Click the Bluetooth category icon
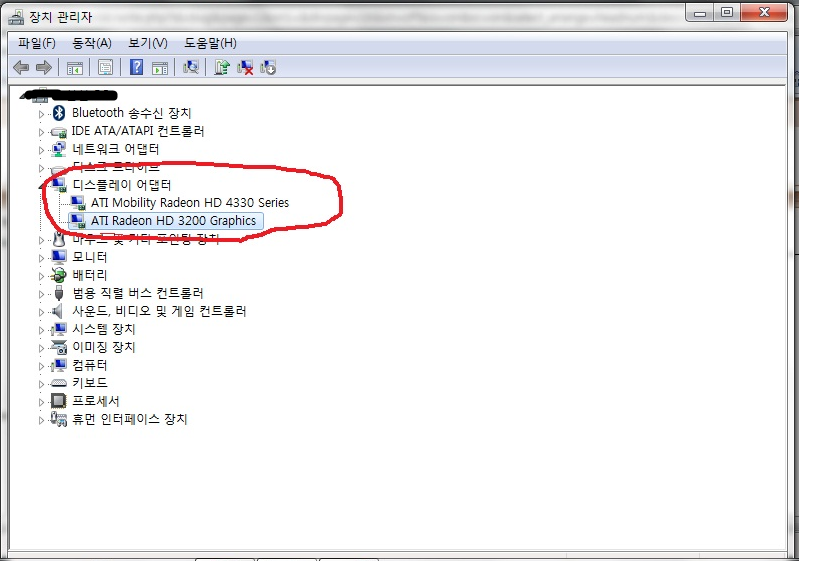The height and width of the screenshot is (561, 819). (x=59, y=113)
